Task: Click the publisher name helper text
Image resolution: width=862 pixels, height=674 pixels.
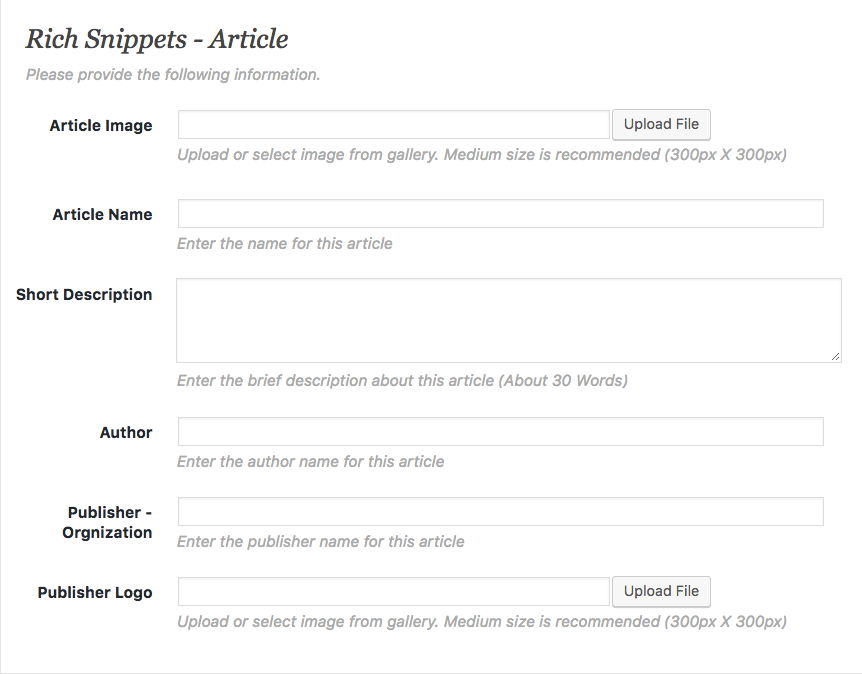Action: coord(319,541)
